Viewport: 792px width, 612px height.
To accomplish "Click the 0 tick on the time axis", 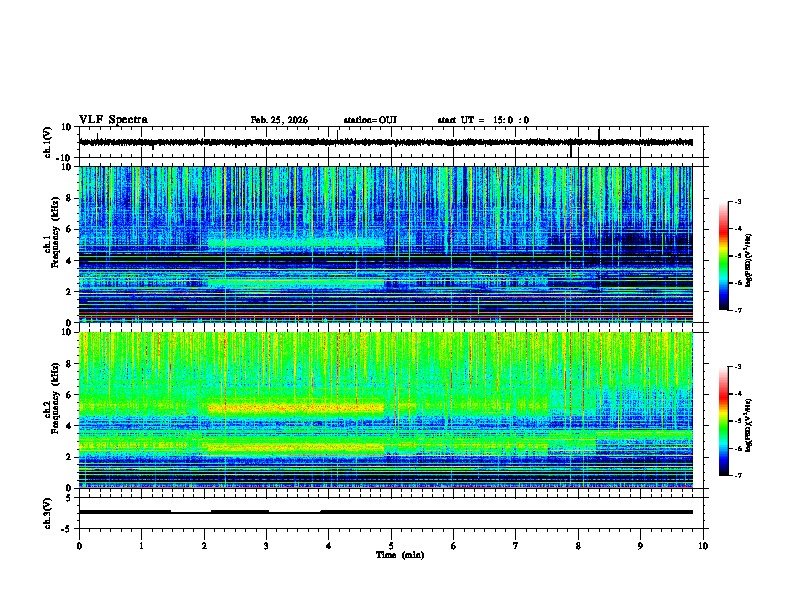I will (x=79, y=546).
